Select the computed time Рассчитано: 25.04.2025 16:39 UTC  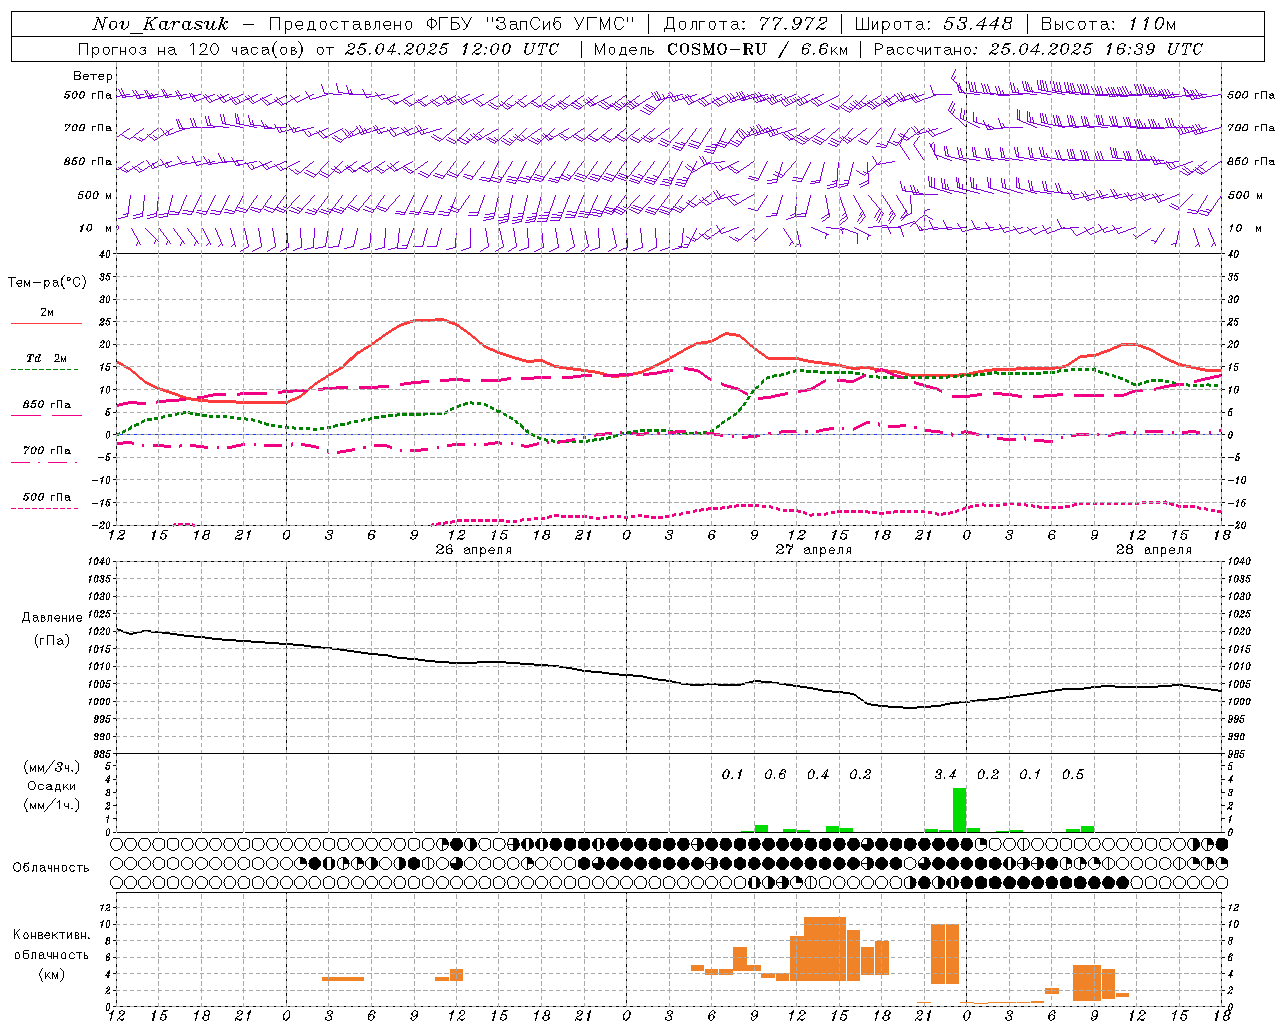[1038, 49]
